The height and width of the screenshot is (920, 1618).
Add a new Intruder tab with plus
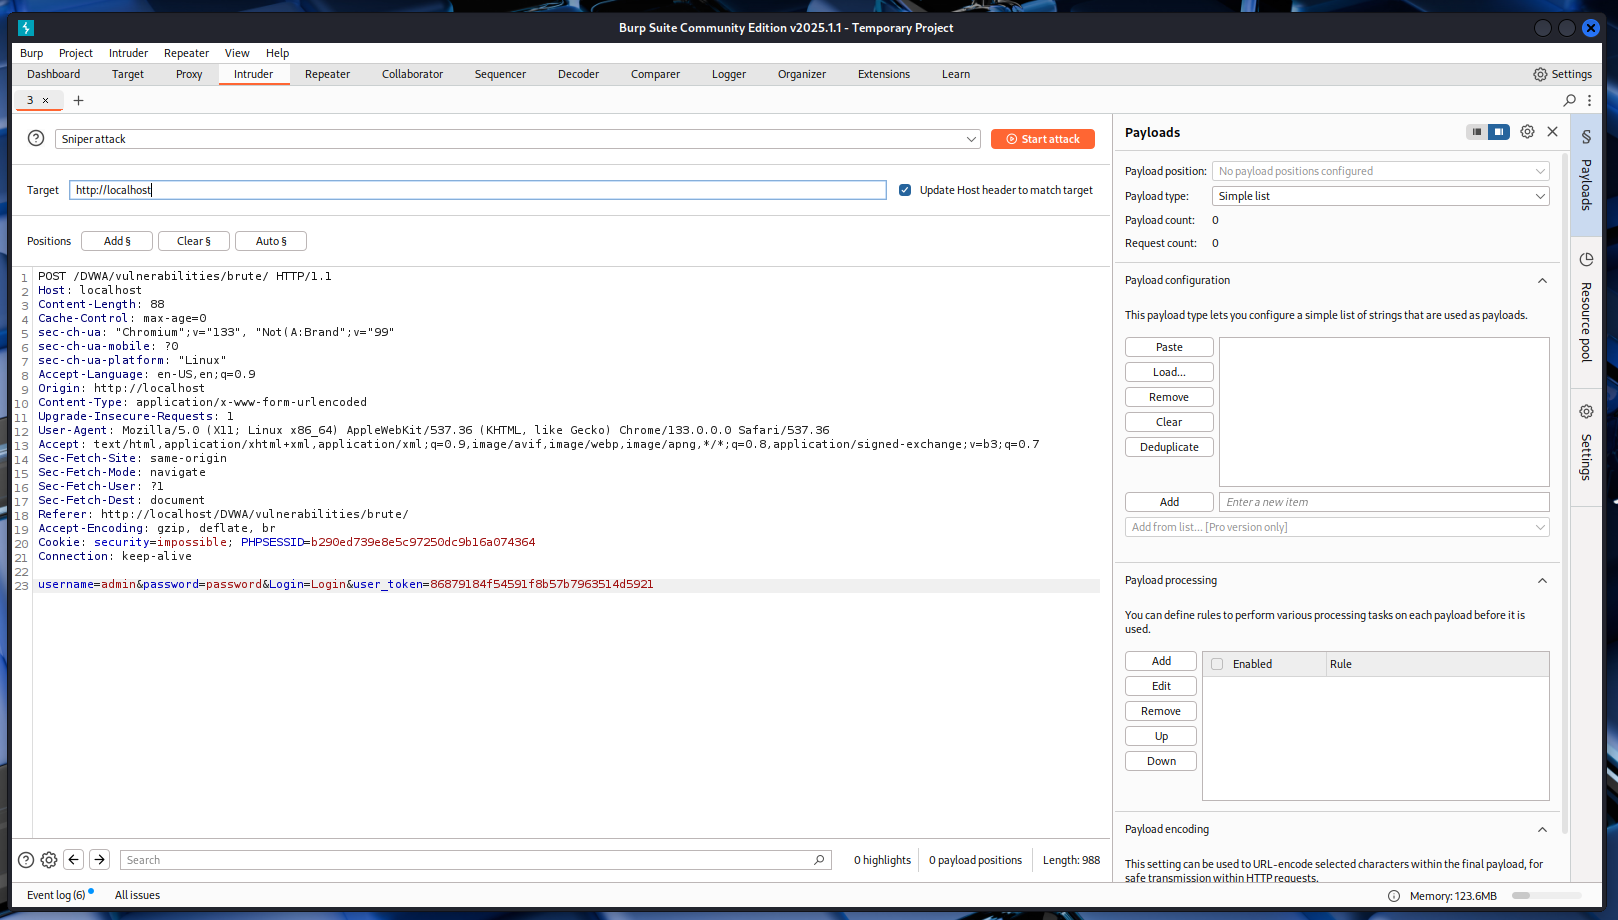click(78, 100)
